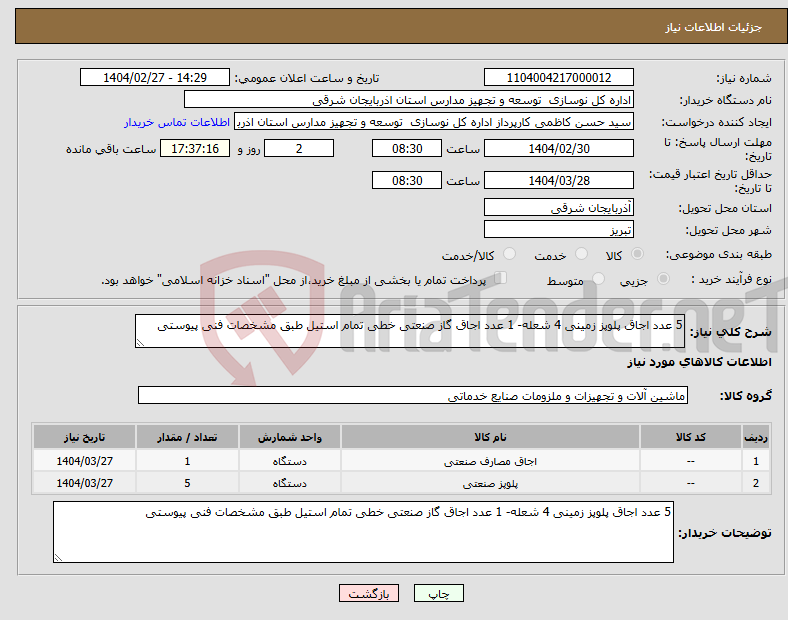Click the توضیحات خریدار text area
The image size is (788, 620).
coord(363,532)
